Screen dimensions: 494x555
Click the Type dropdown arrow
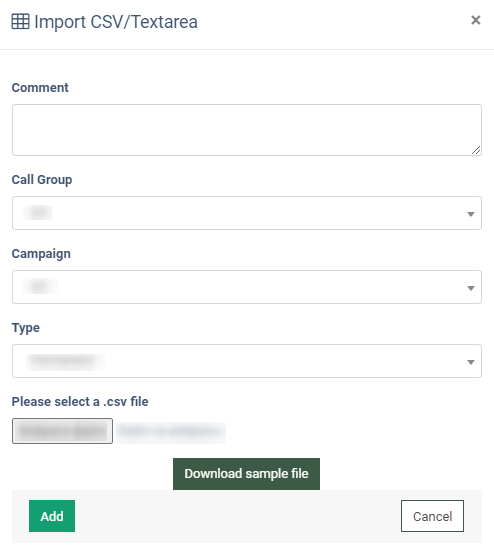[471, 362]
